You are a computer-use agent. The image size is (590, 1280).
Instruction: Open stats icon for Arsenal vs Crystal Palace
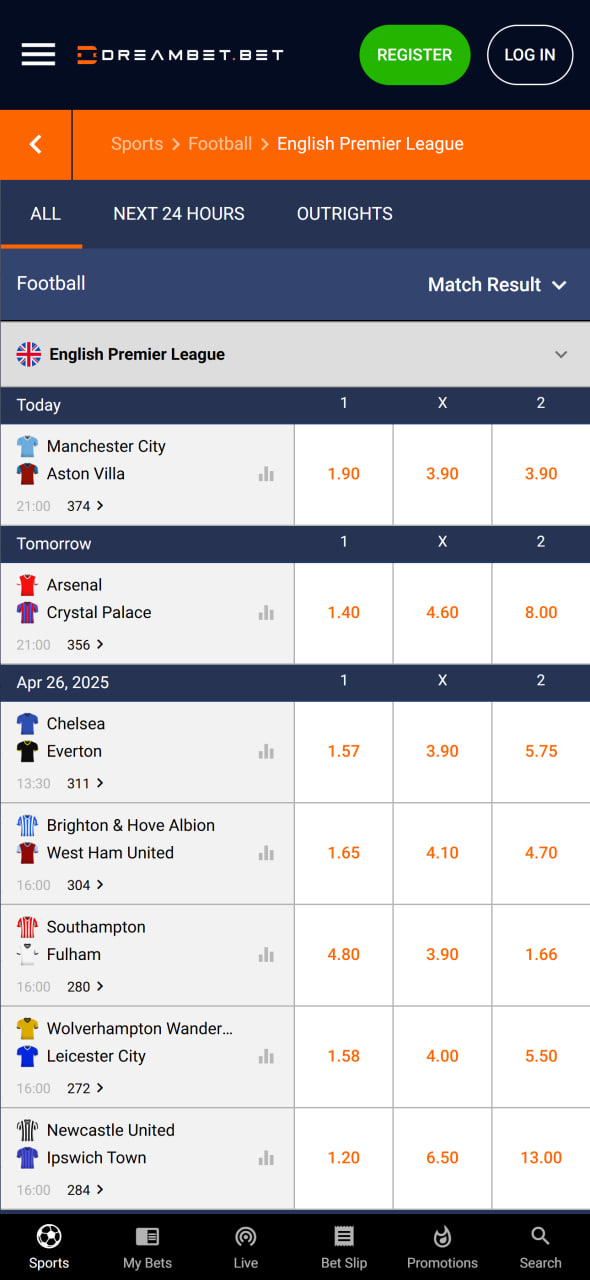click(x=266, y=613)
